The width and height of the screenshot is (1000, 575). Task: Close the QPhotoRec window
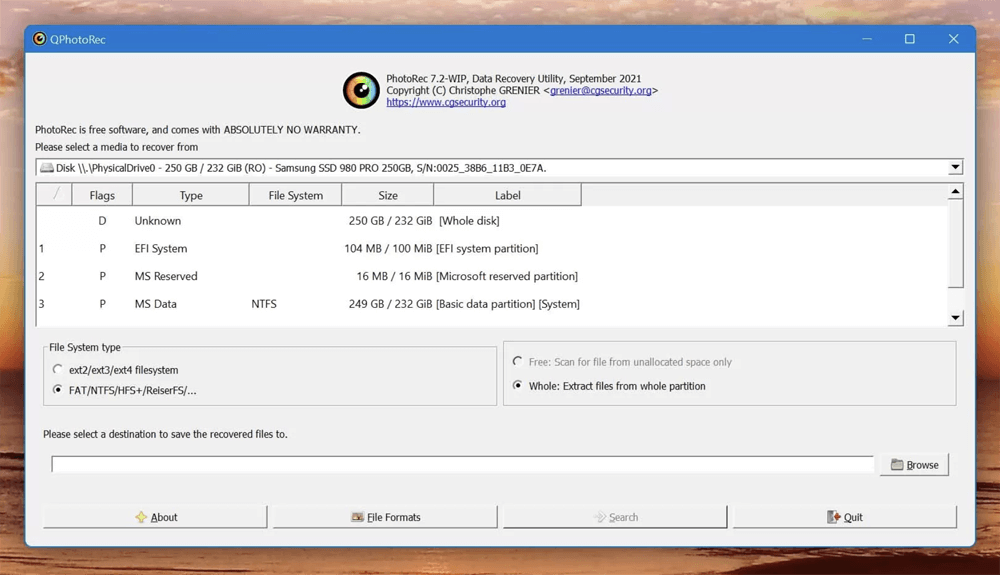point(953,39)
